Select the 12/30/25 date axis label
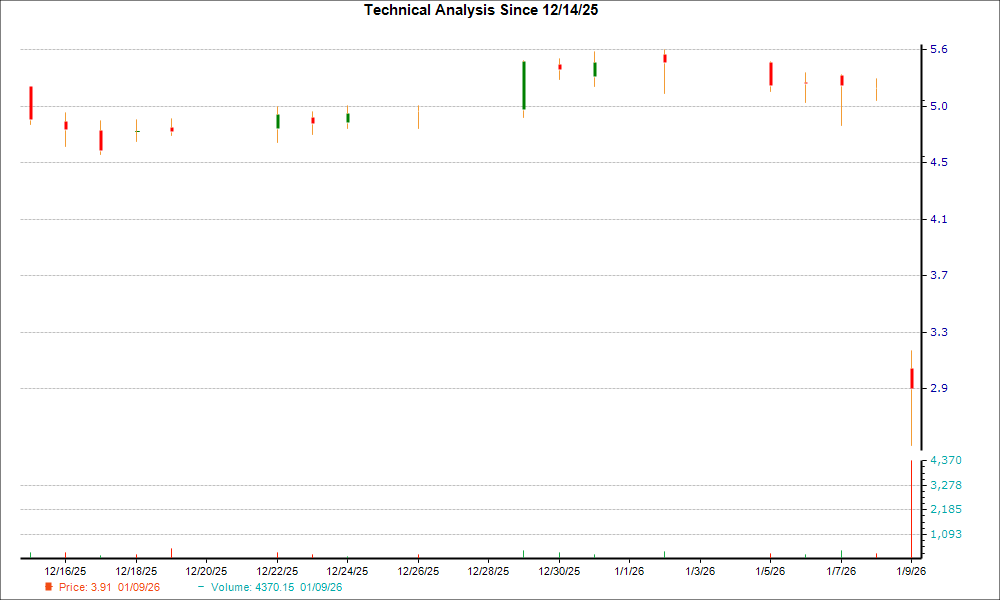 pyautogui.click(x=559, y=568)
